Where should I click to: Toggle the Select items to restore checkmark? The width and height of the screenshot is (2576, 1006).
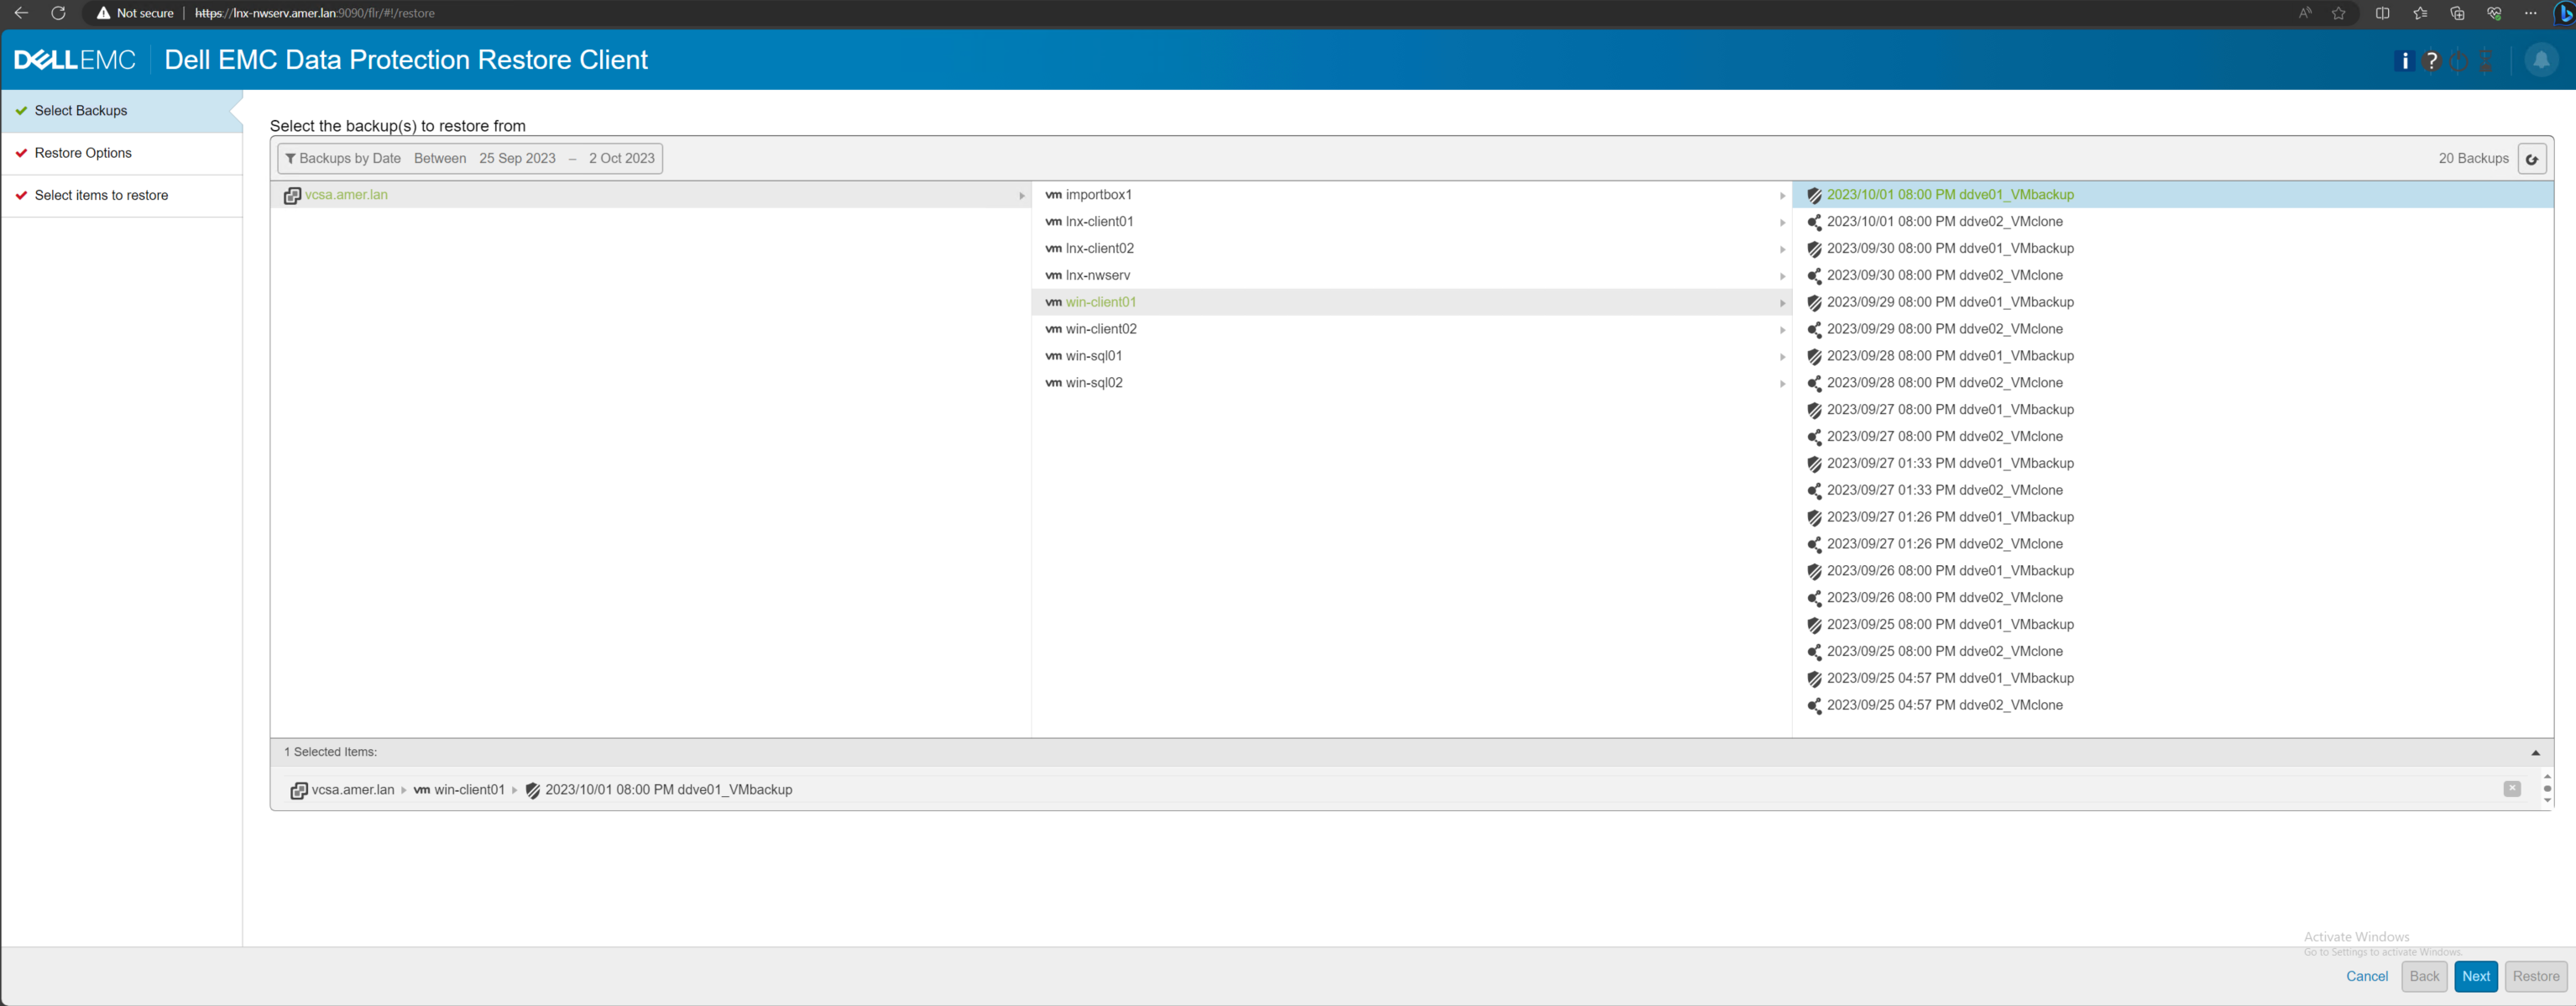pos(21,195)
